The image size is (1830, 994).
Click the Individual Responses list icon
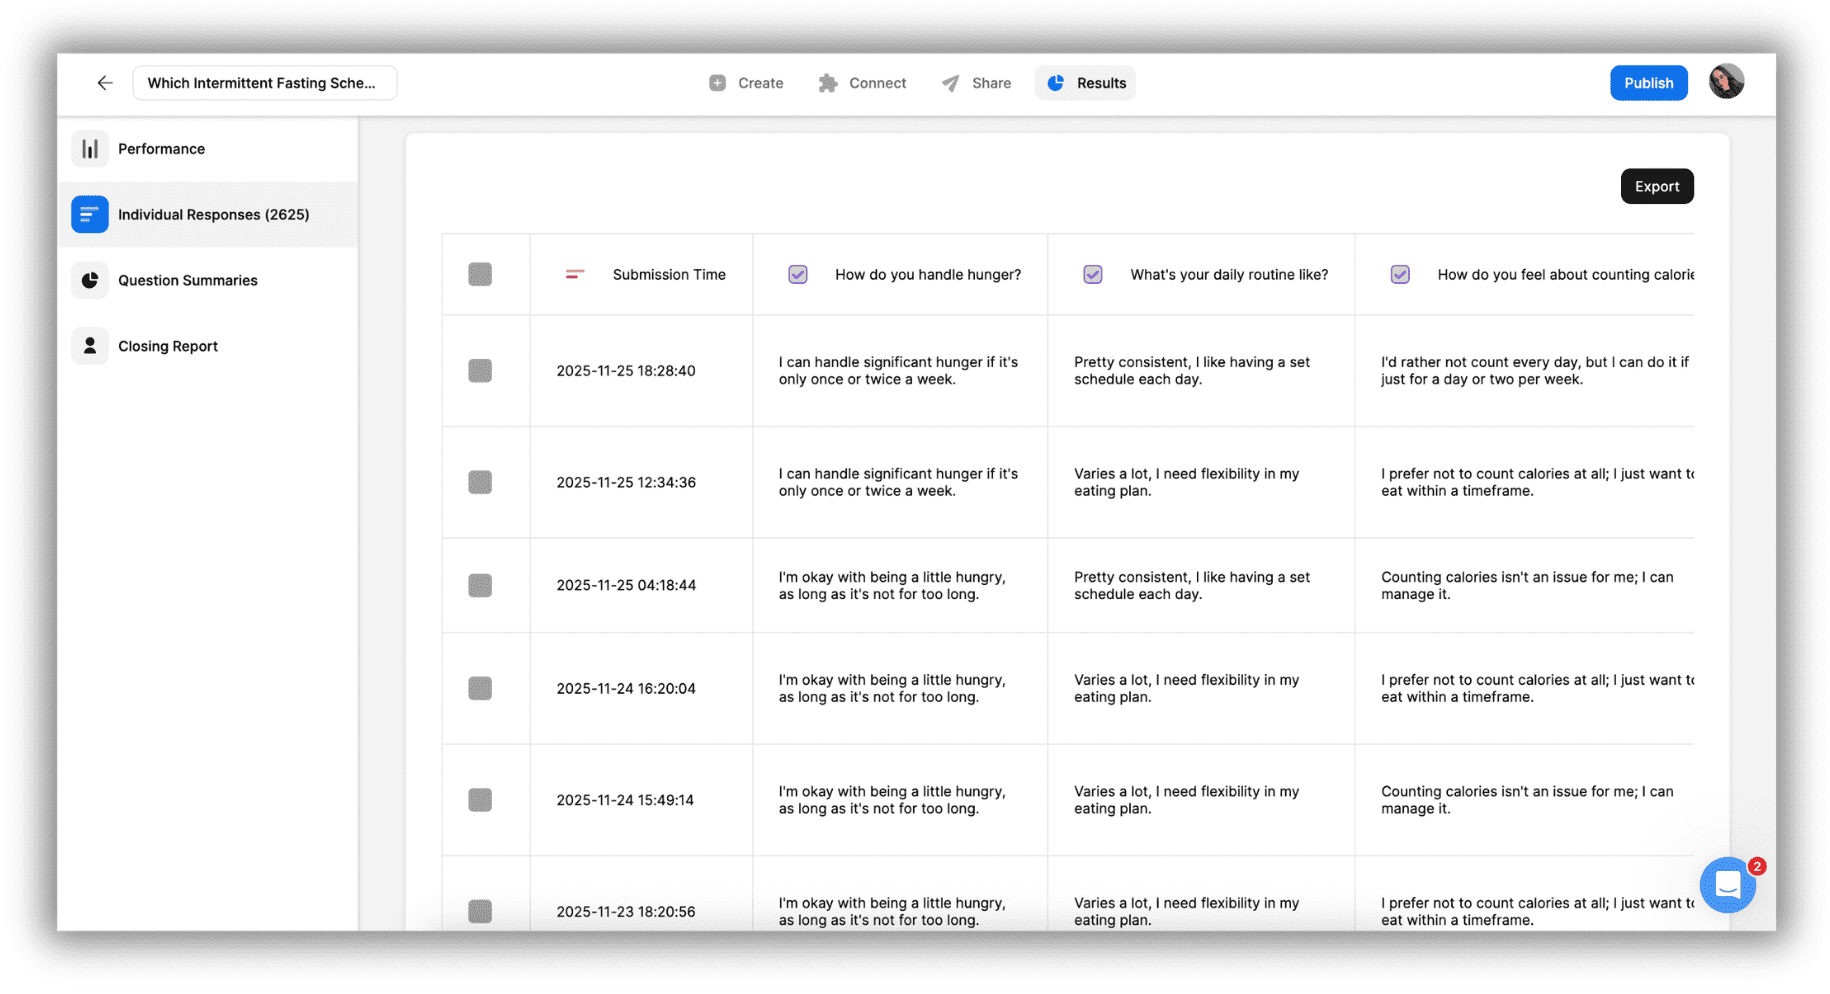tap(89, 214)
